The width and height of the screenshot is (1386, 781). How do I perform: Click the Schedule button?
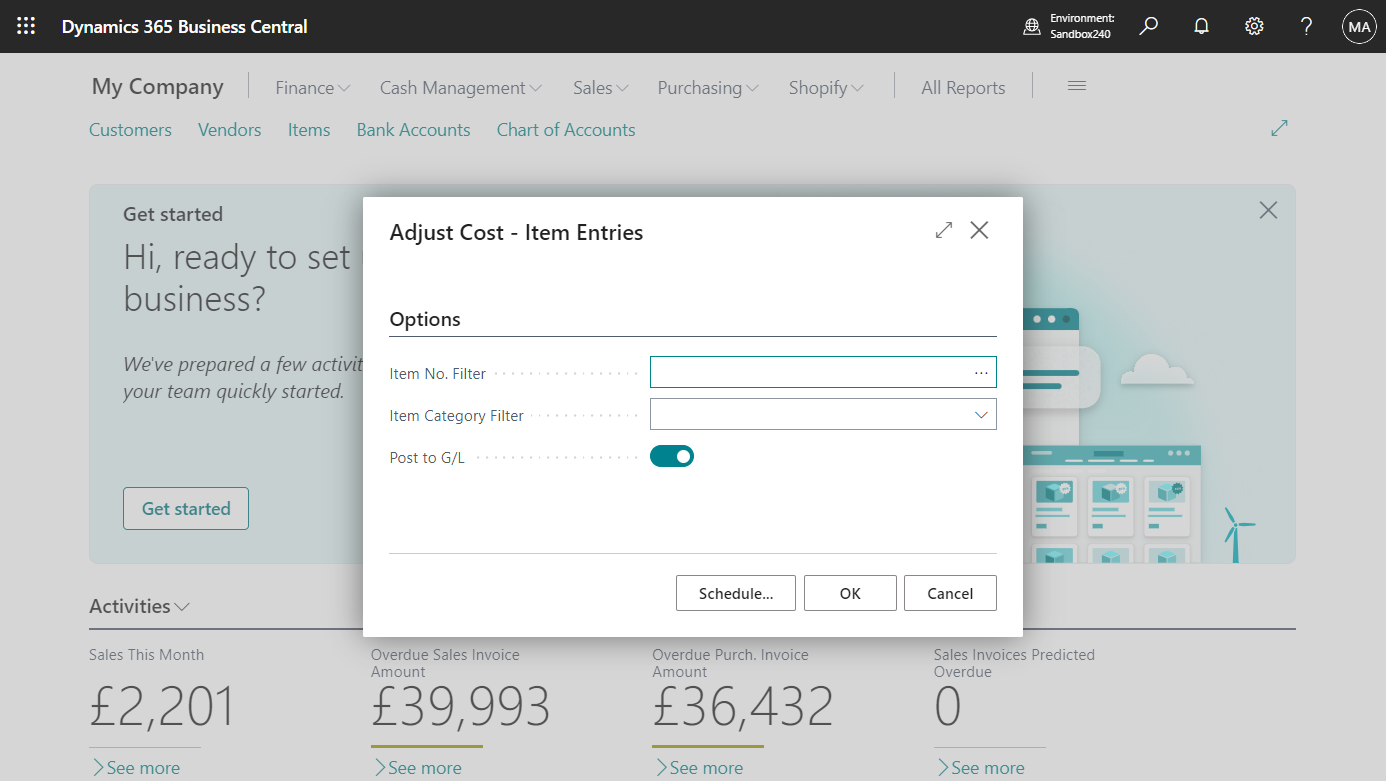coord(736,593)
